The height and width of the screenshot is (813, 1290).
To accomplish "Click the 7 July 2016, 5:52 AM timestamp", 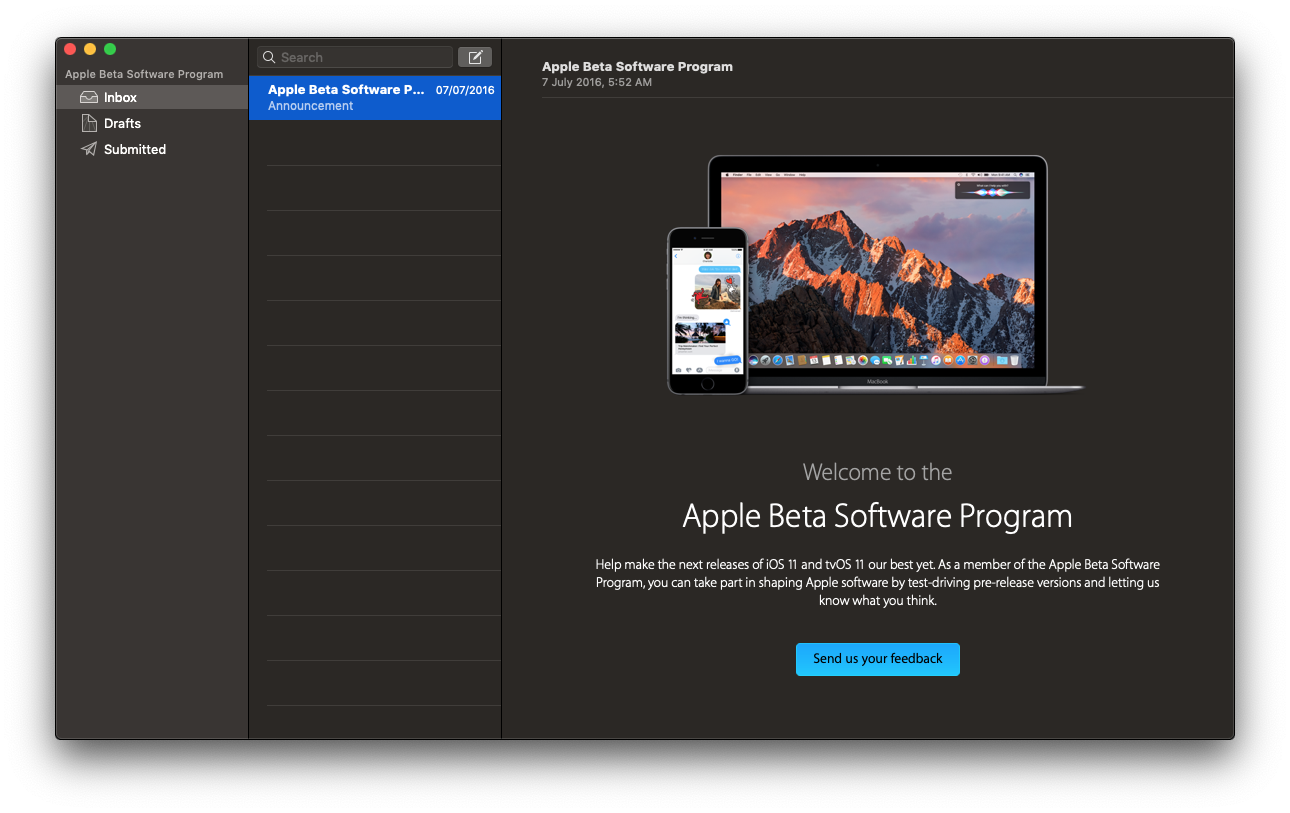I will 597,82.
